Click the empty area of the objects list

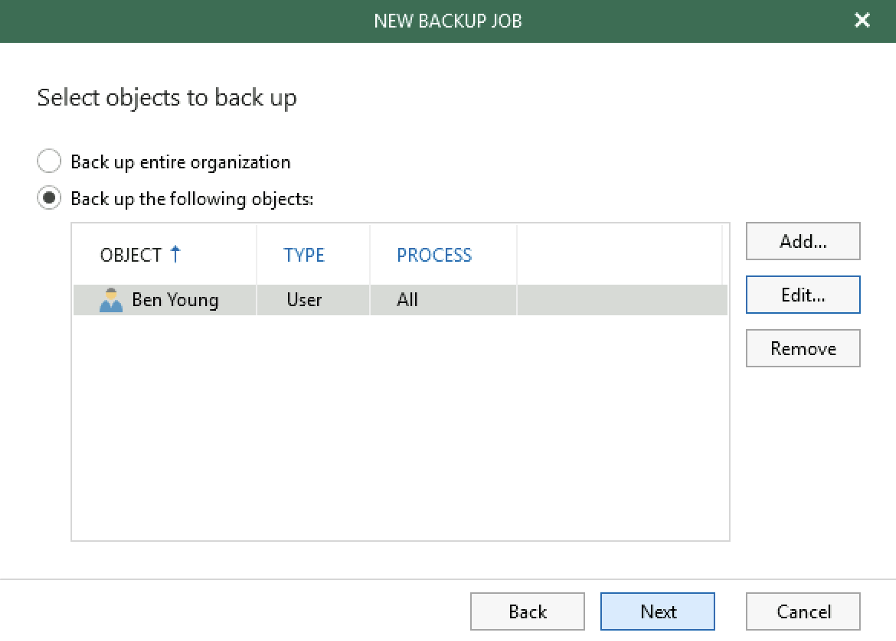pos(400,427)
